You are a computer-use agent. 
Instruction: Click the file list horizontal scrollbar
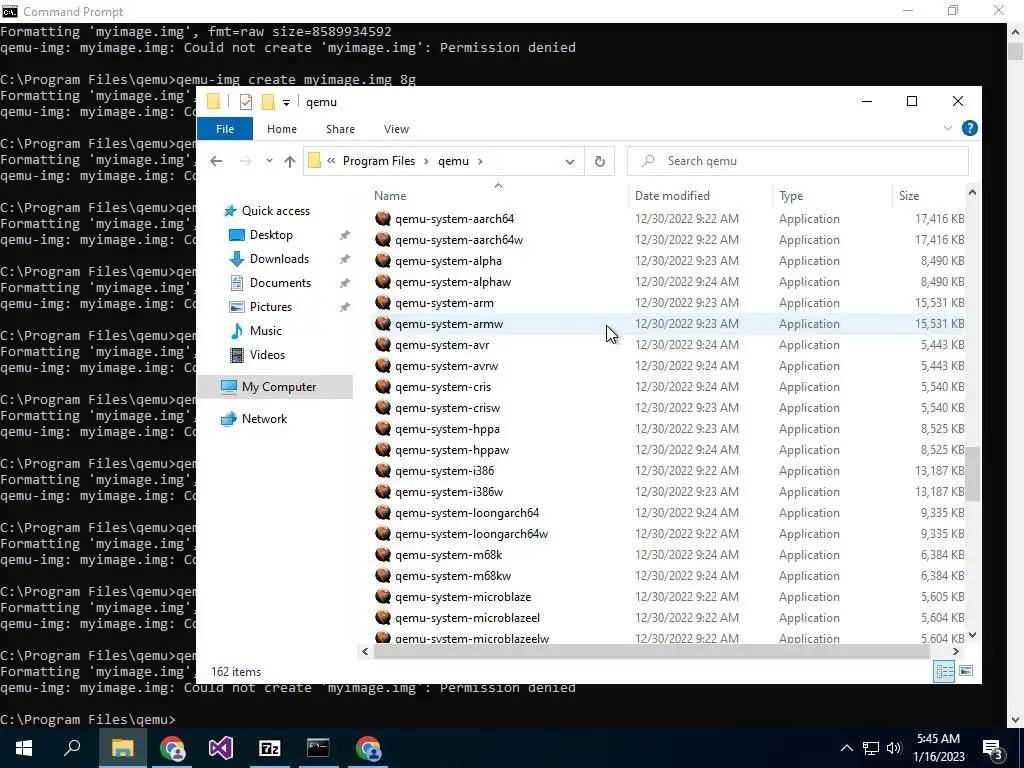click(650, 652)
